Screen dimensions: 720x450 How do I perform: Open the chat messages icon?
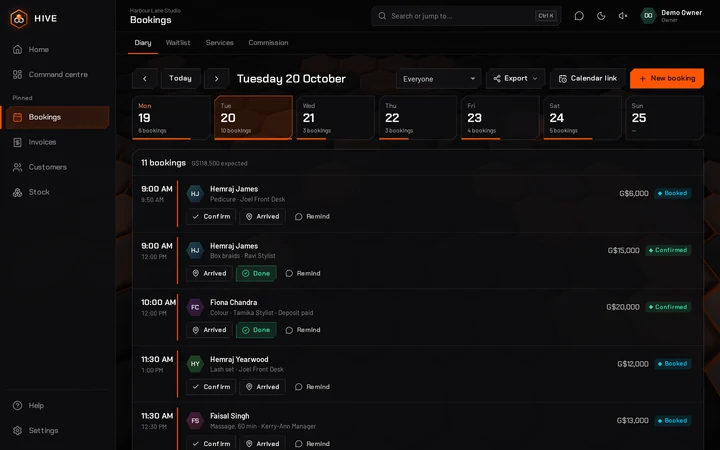(579, 16)
